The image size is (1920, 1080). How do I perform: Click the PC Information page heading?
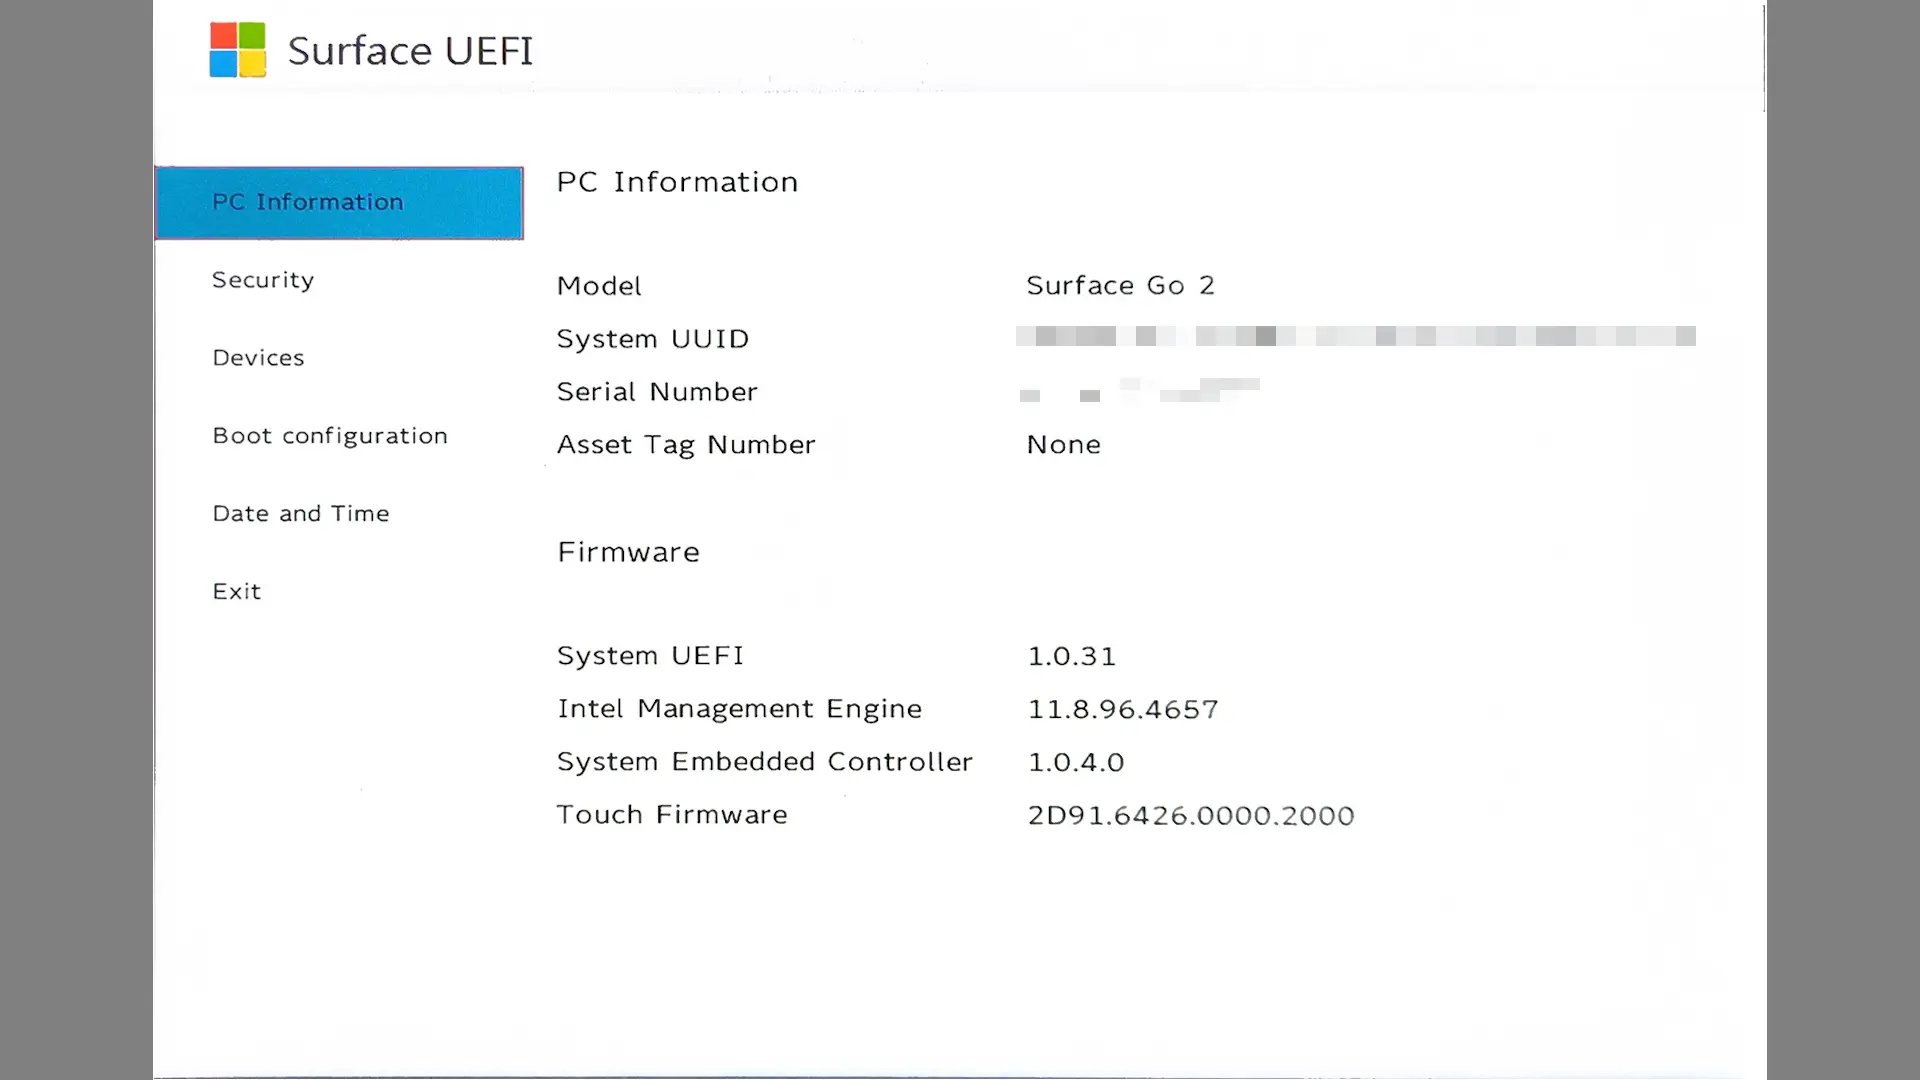[x=678, y=182]
